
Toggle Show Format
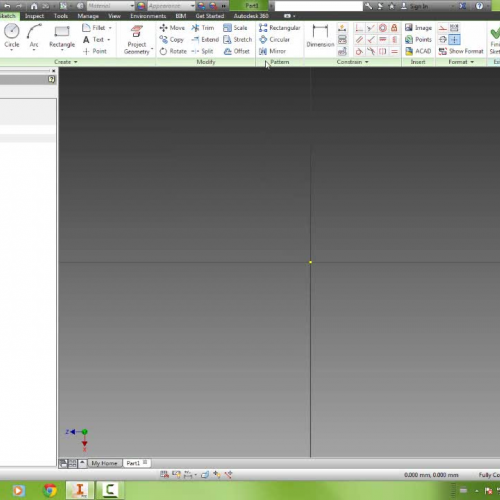[461, 51]
